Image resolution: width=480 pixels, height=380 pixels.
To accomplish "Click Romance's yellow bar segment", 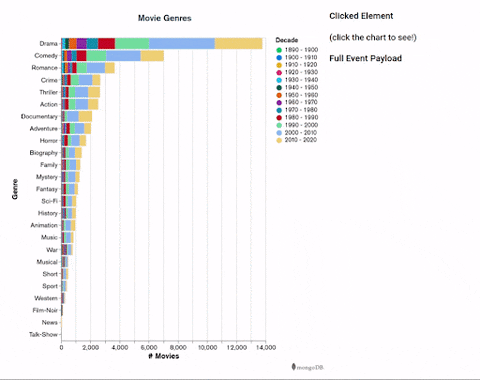I will (x=110, y=68).
